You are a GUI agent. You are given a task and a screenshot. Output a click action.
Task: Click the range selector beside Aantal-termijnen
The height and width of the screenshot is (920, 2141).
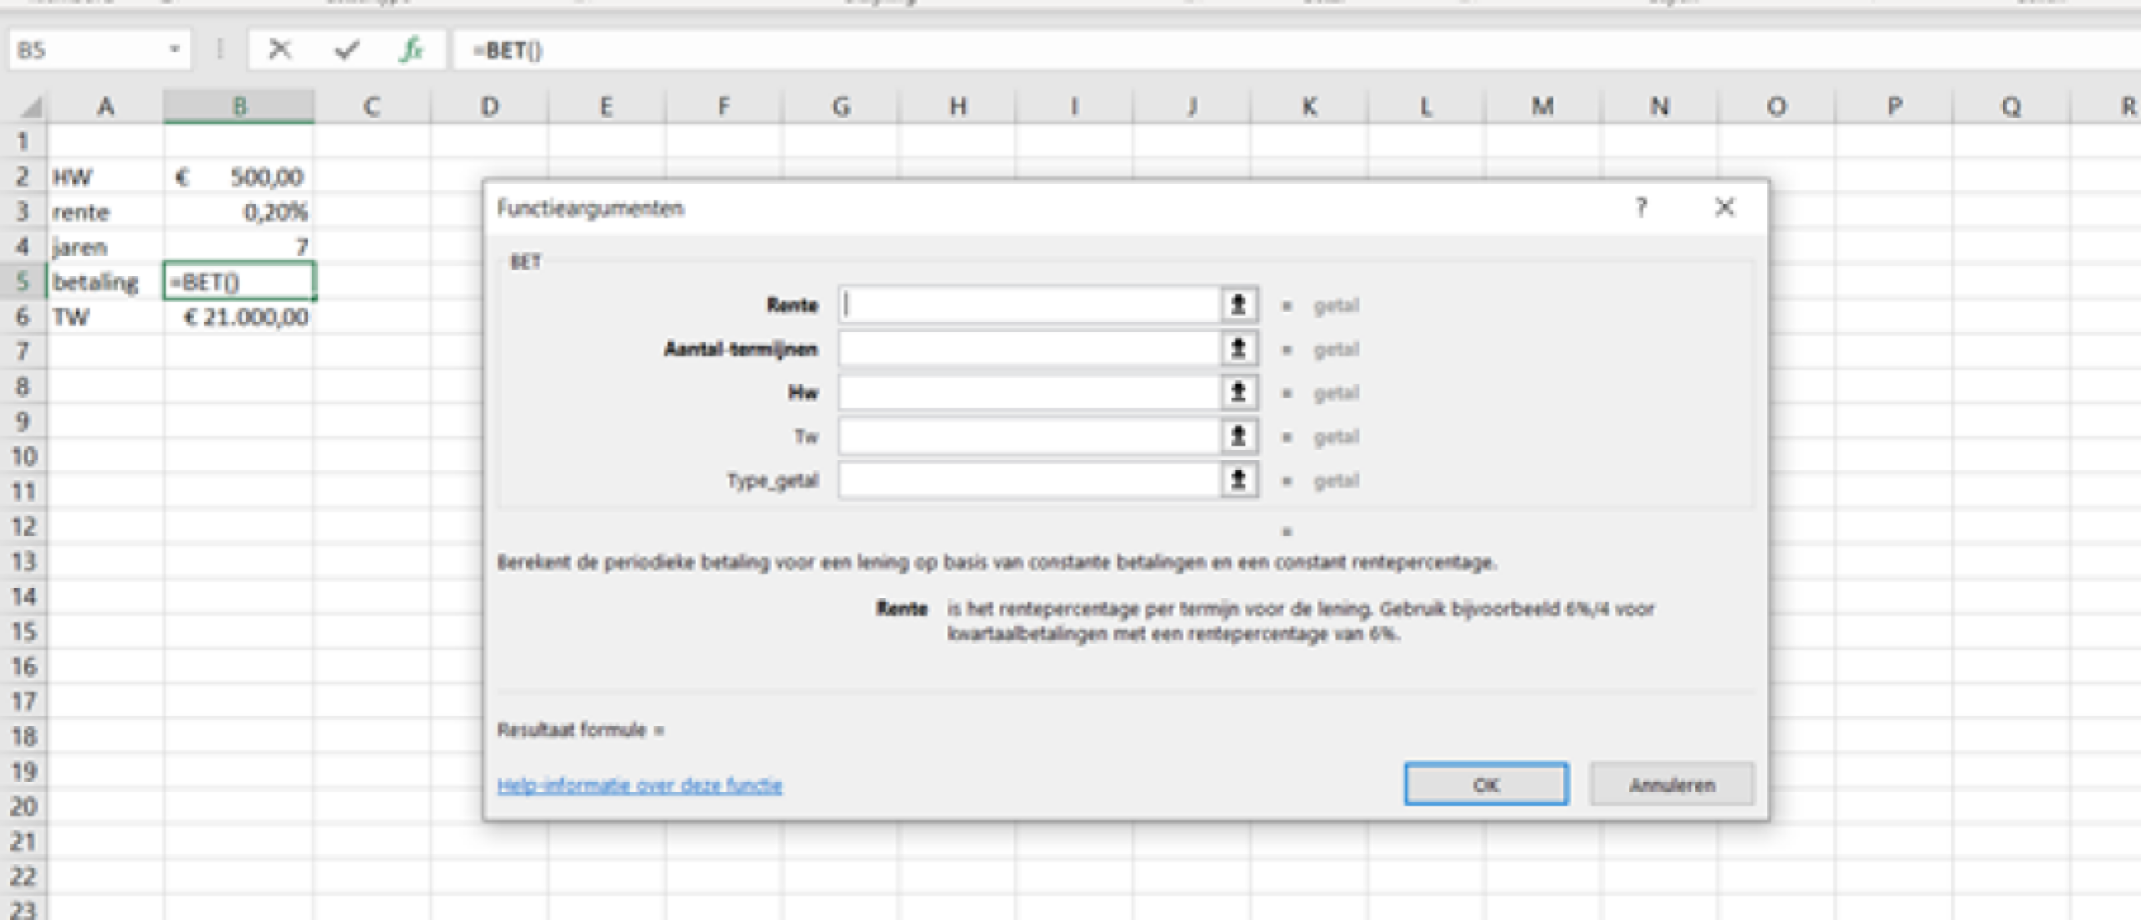click(1238, 348)
